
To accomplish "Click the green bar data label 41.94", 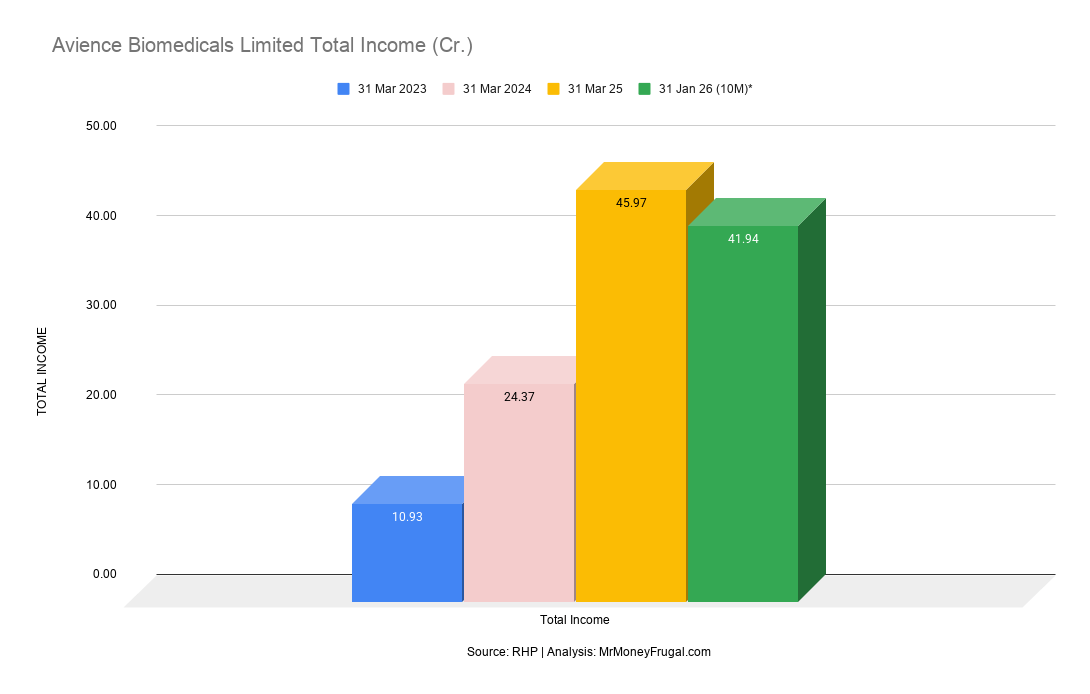I will click(x=743, y=239).
